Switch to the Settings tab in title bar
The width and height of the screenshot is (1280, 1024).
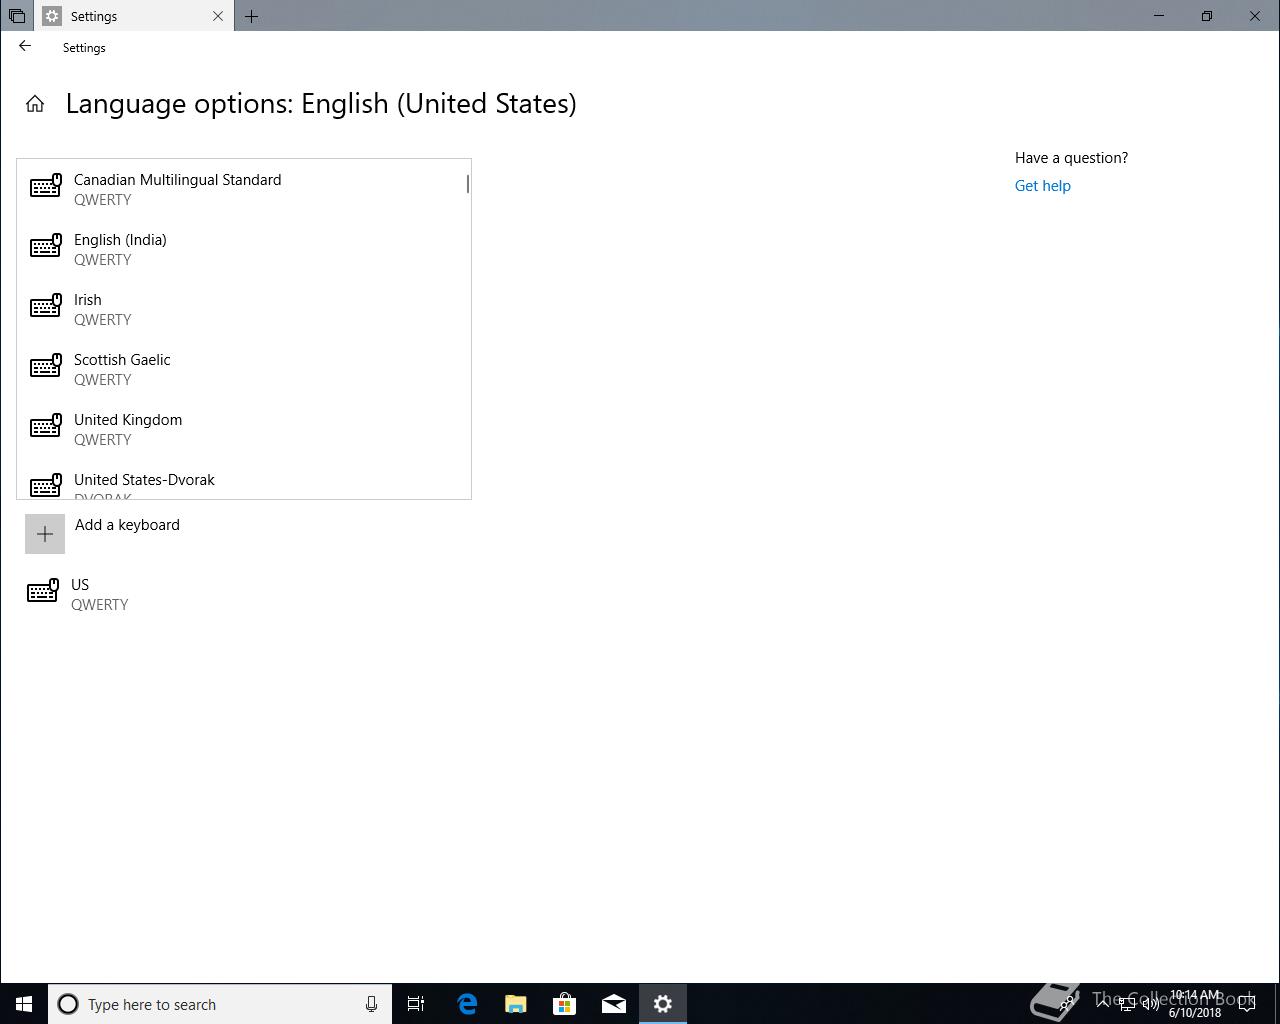click(135, 16)
